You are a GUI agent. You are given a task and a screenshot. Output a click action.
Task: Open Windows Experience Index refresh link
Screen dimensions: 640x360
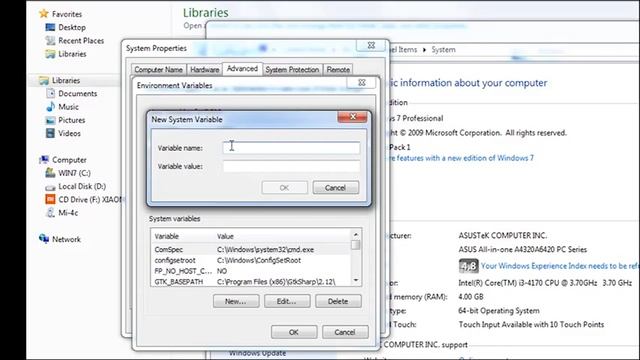[560, 266]
